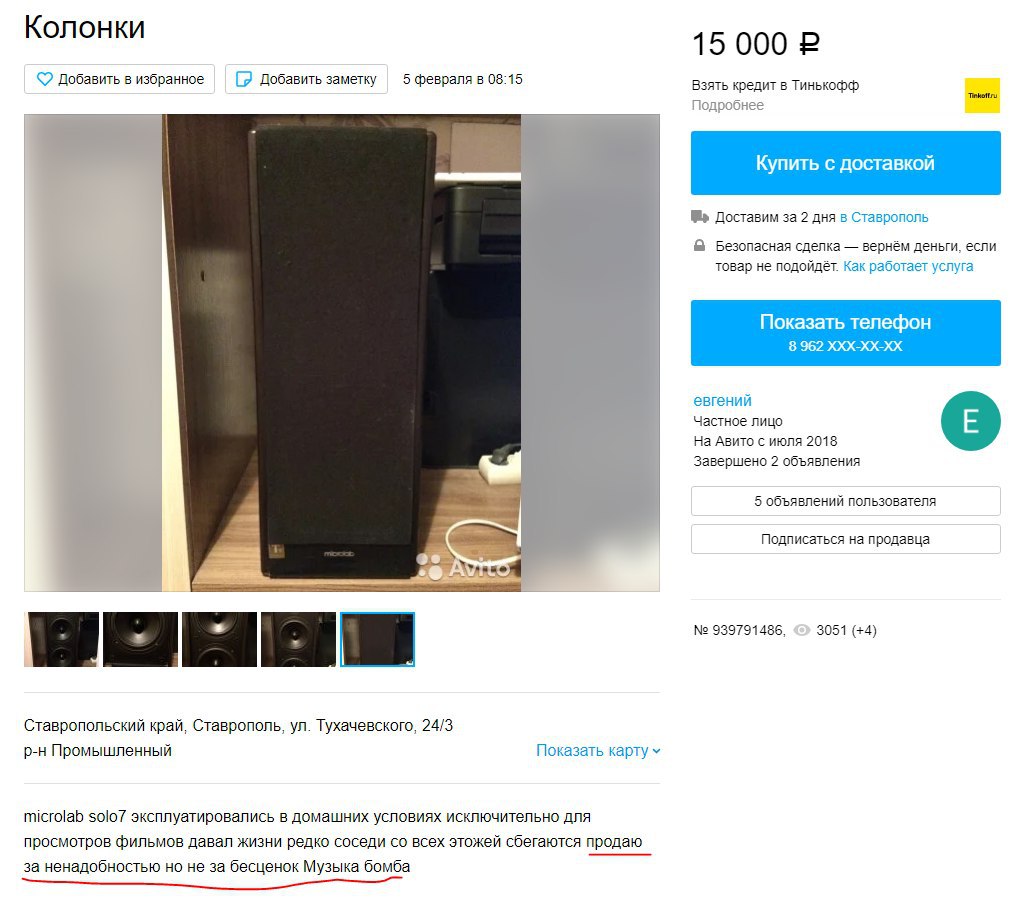Click the lock icon beside Безопасная сделка

pyautogui.click(x=699, y=246)
